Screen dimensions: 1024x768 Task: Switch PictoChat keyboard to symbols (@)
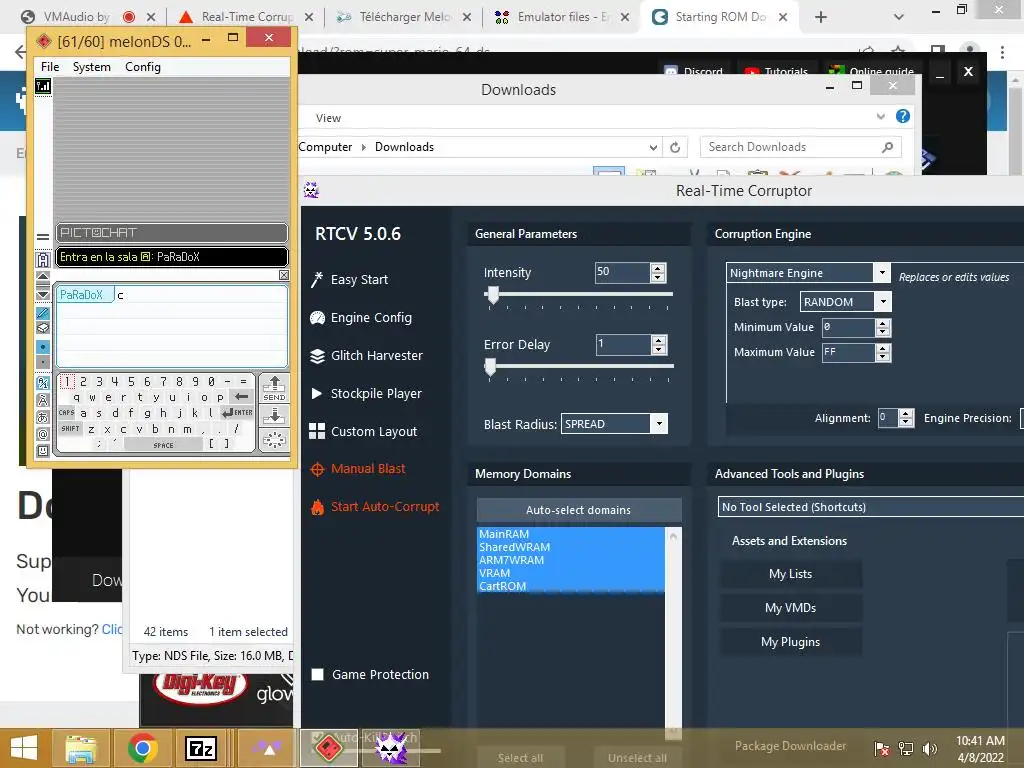[x=43, y=434]
